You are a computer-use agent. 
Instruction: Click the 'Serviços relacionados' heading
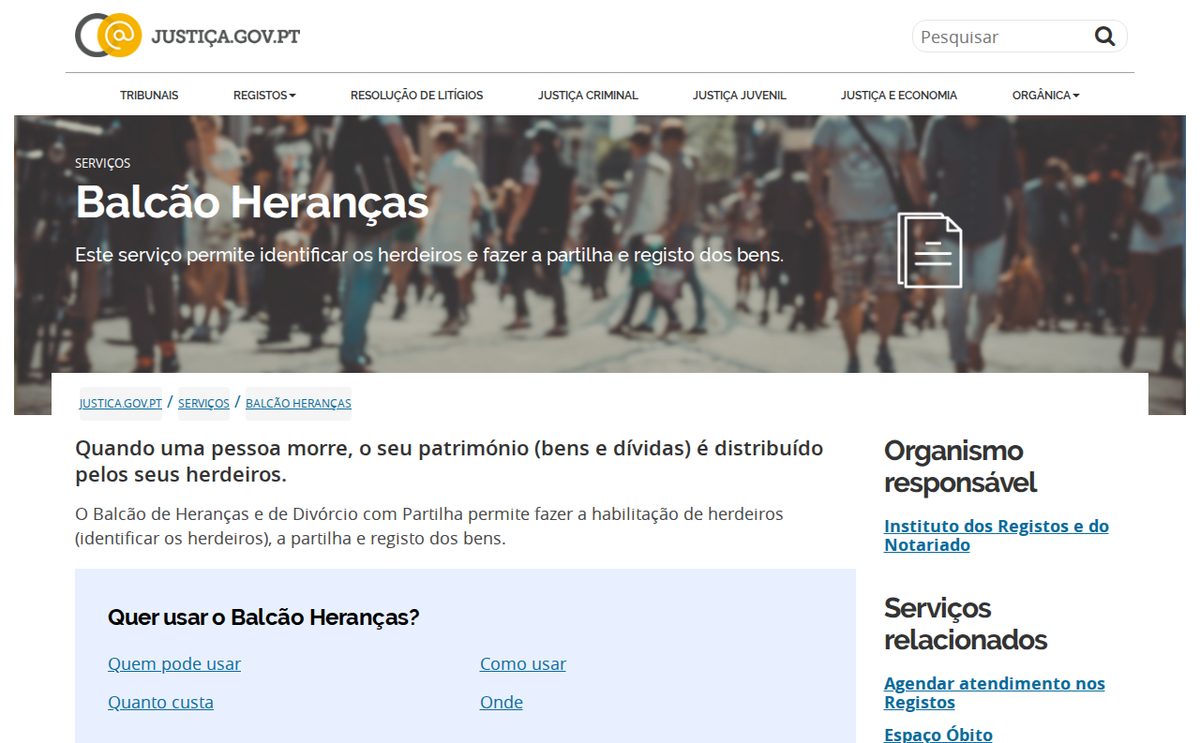(x=965, y=624)
